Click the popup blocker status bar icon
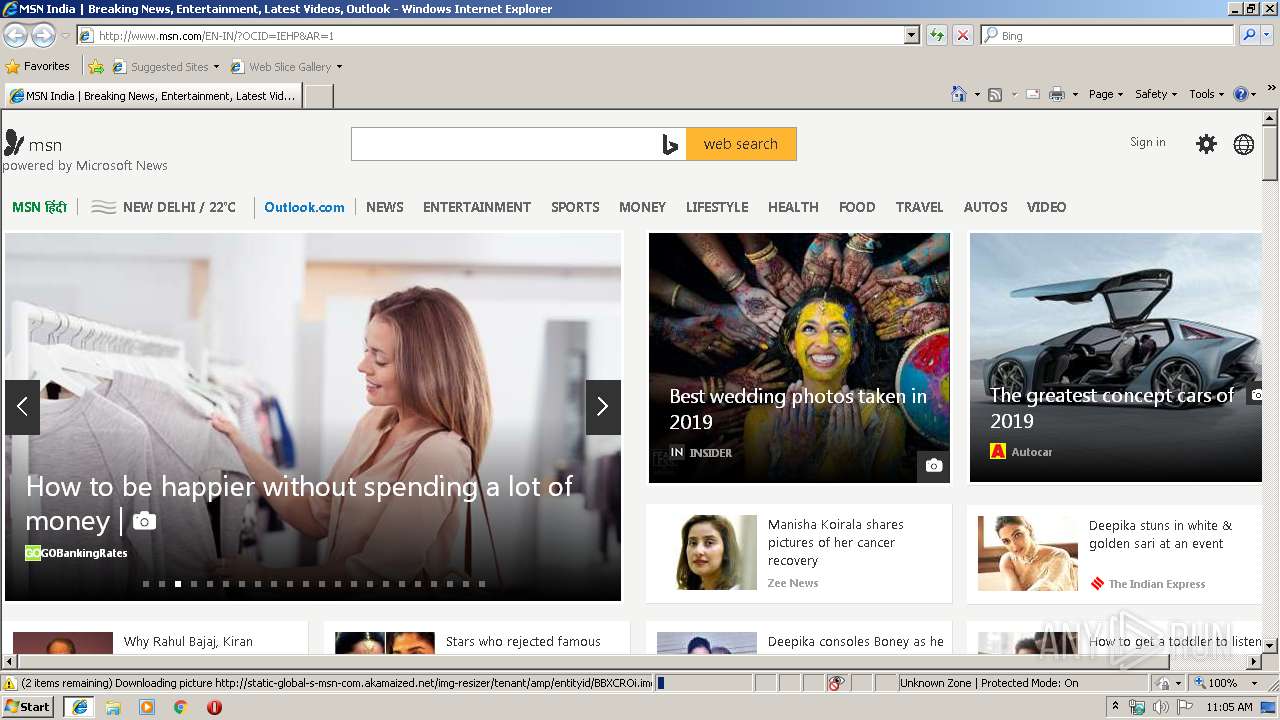Image resolution: width=1280 pixels, height=720 pixels. [837, 683]
